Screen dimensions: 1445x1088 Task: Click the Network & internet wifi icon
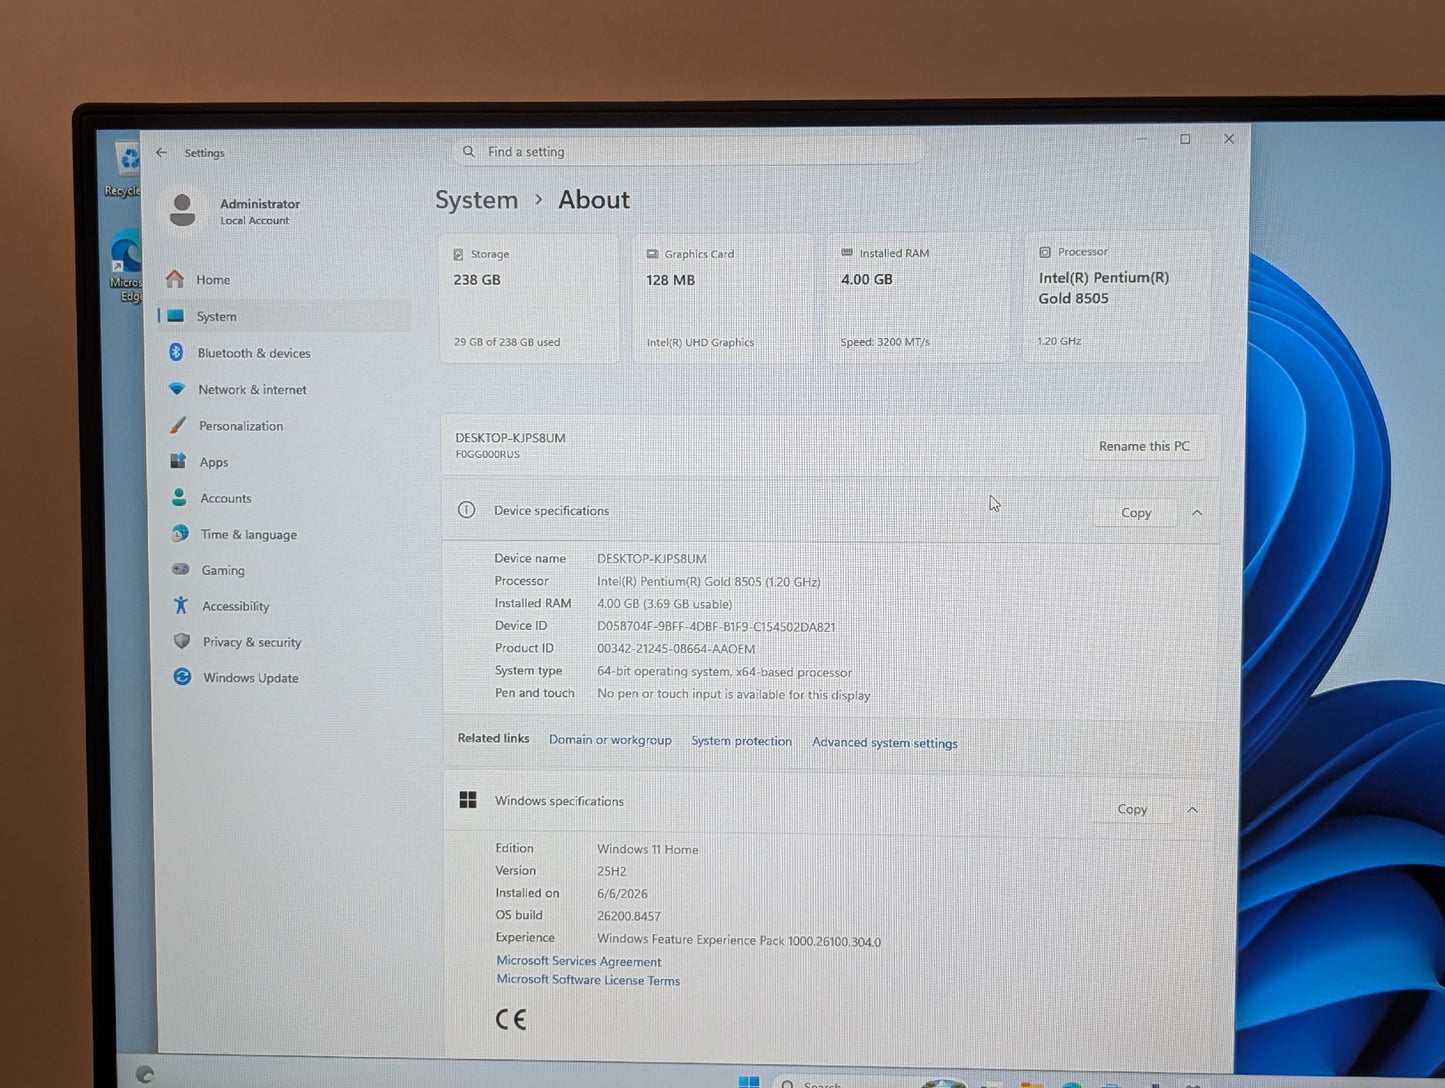pos(177,389)
